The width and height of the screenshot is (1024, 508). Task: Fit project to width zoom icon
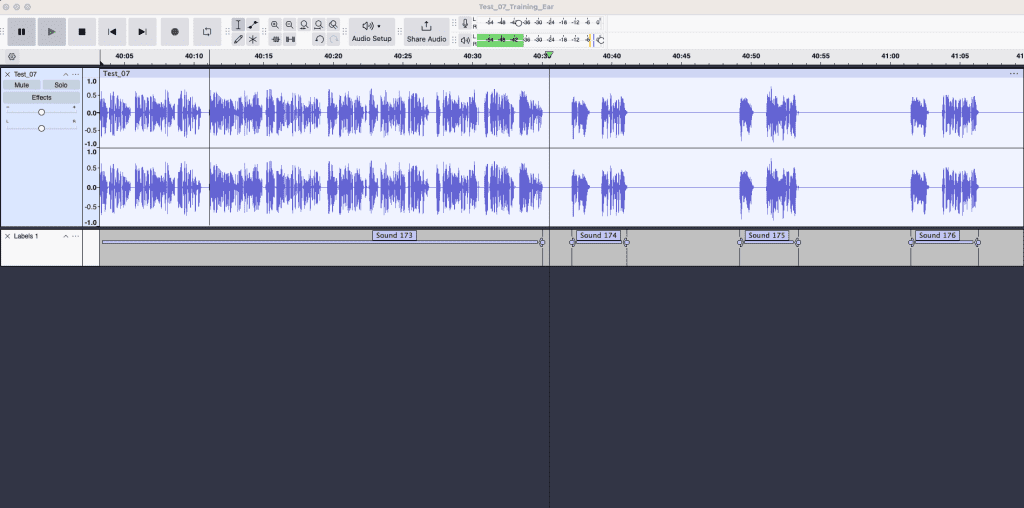coord(319,24)
